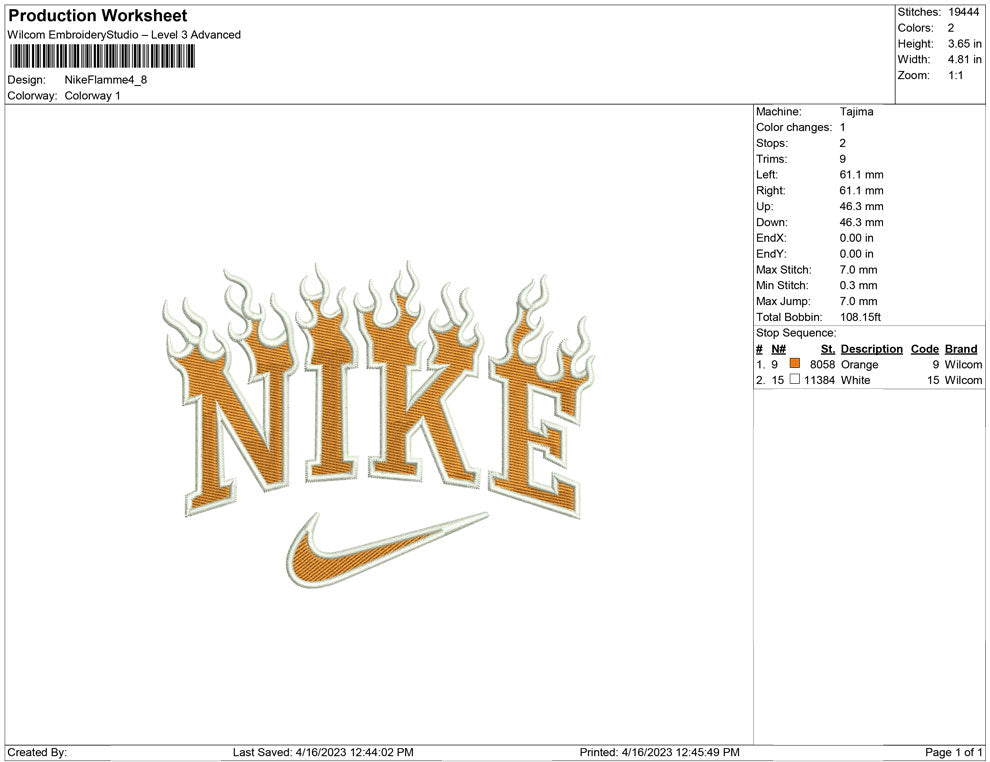The width and height of the screenshot is (990, 762).
Task: Click the Color changes label
Action: pyautogui.click(x=794, y=128)
